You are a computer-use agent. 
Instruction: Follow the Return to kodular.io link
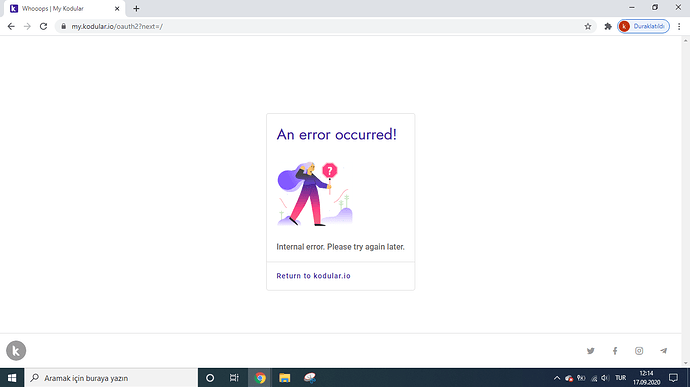click(313, 276)
